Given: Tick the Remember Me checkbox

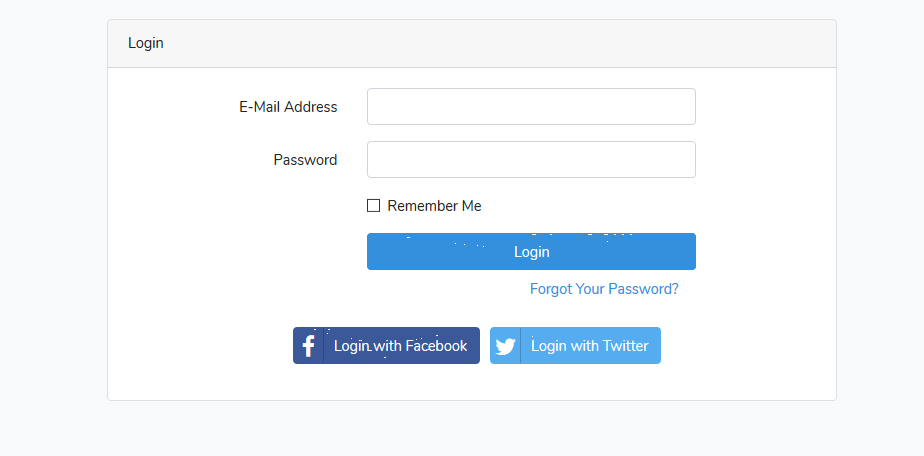Looking at the screenshot, I should pyautogui.click(x=374, y=206).
